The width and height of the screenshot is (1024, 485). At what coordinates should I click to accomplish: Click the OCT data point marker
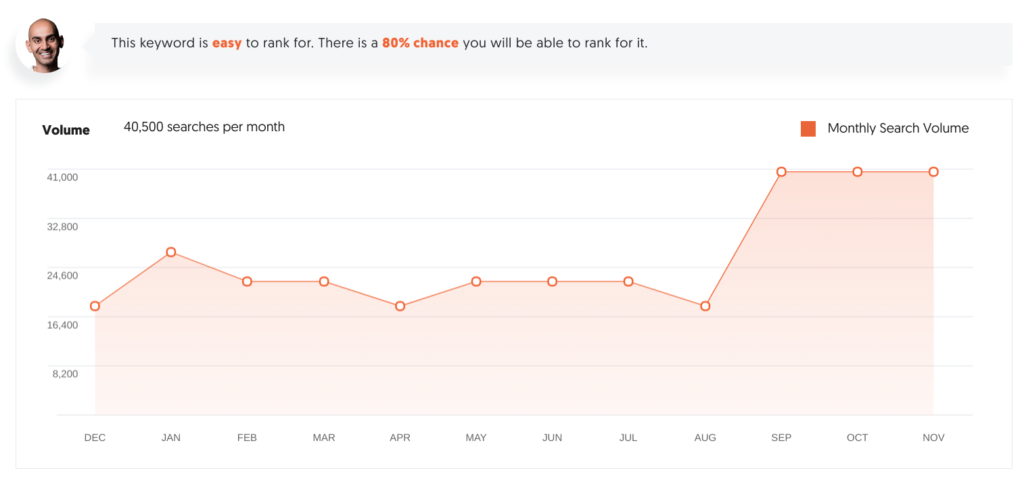[857, 172]
